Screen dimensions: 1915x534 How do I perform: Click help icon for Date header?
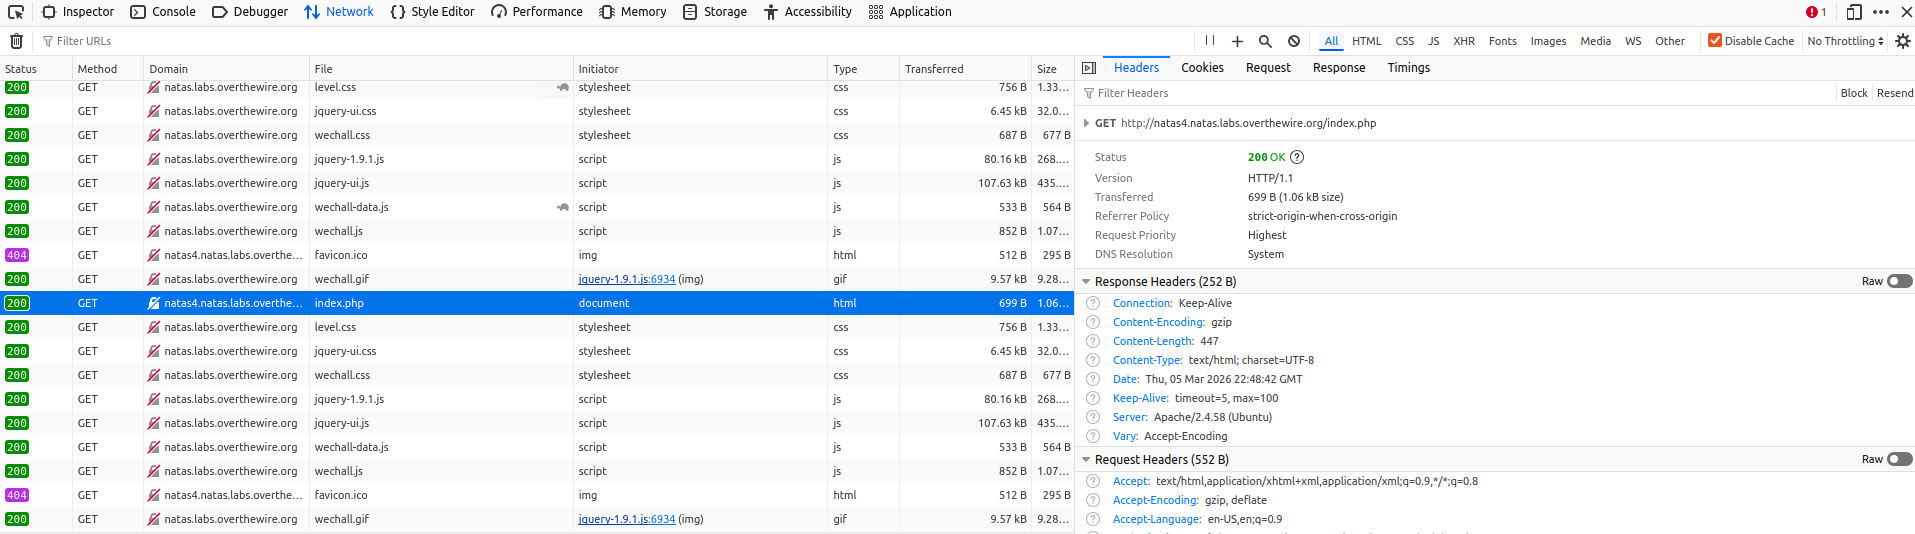(x=1093, y=379)
